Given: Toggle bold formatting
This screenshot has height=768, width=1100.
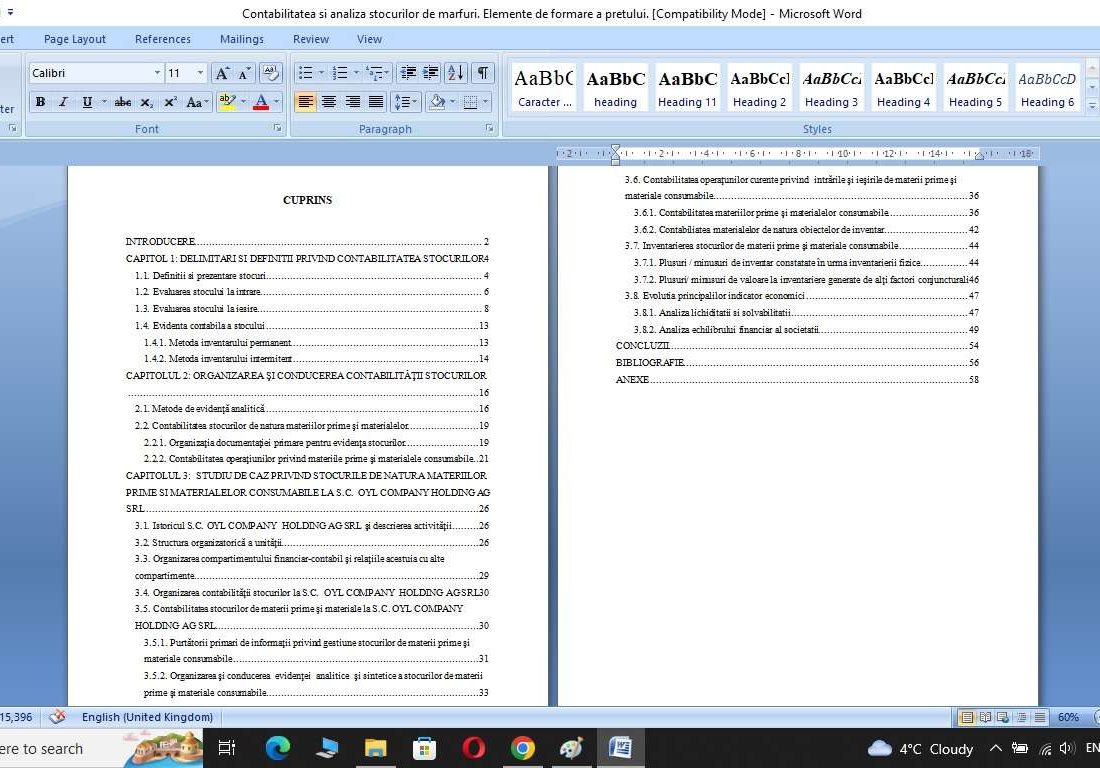Looking at the screenshot, I should [40, 102].
